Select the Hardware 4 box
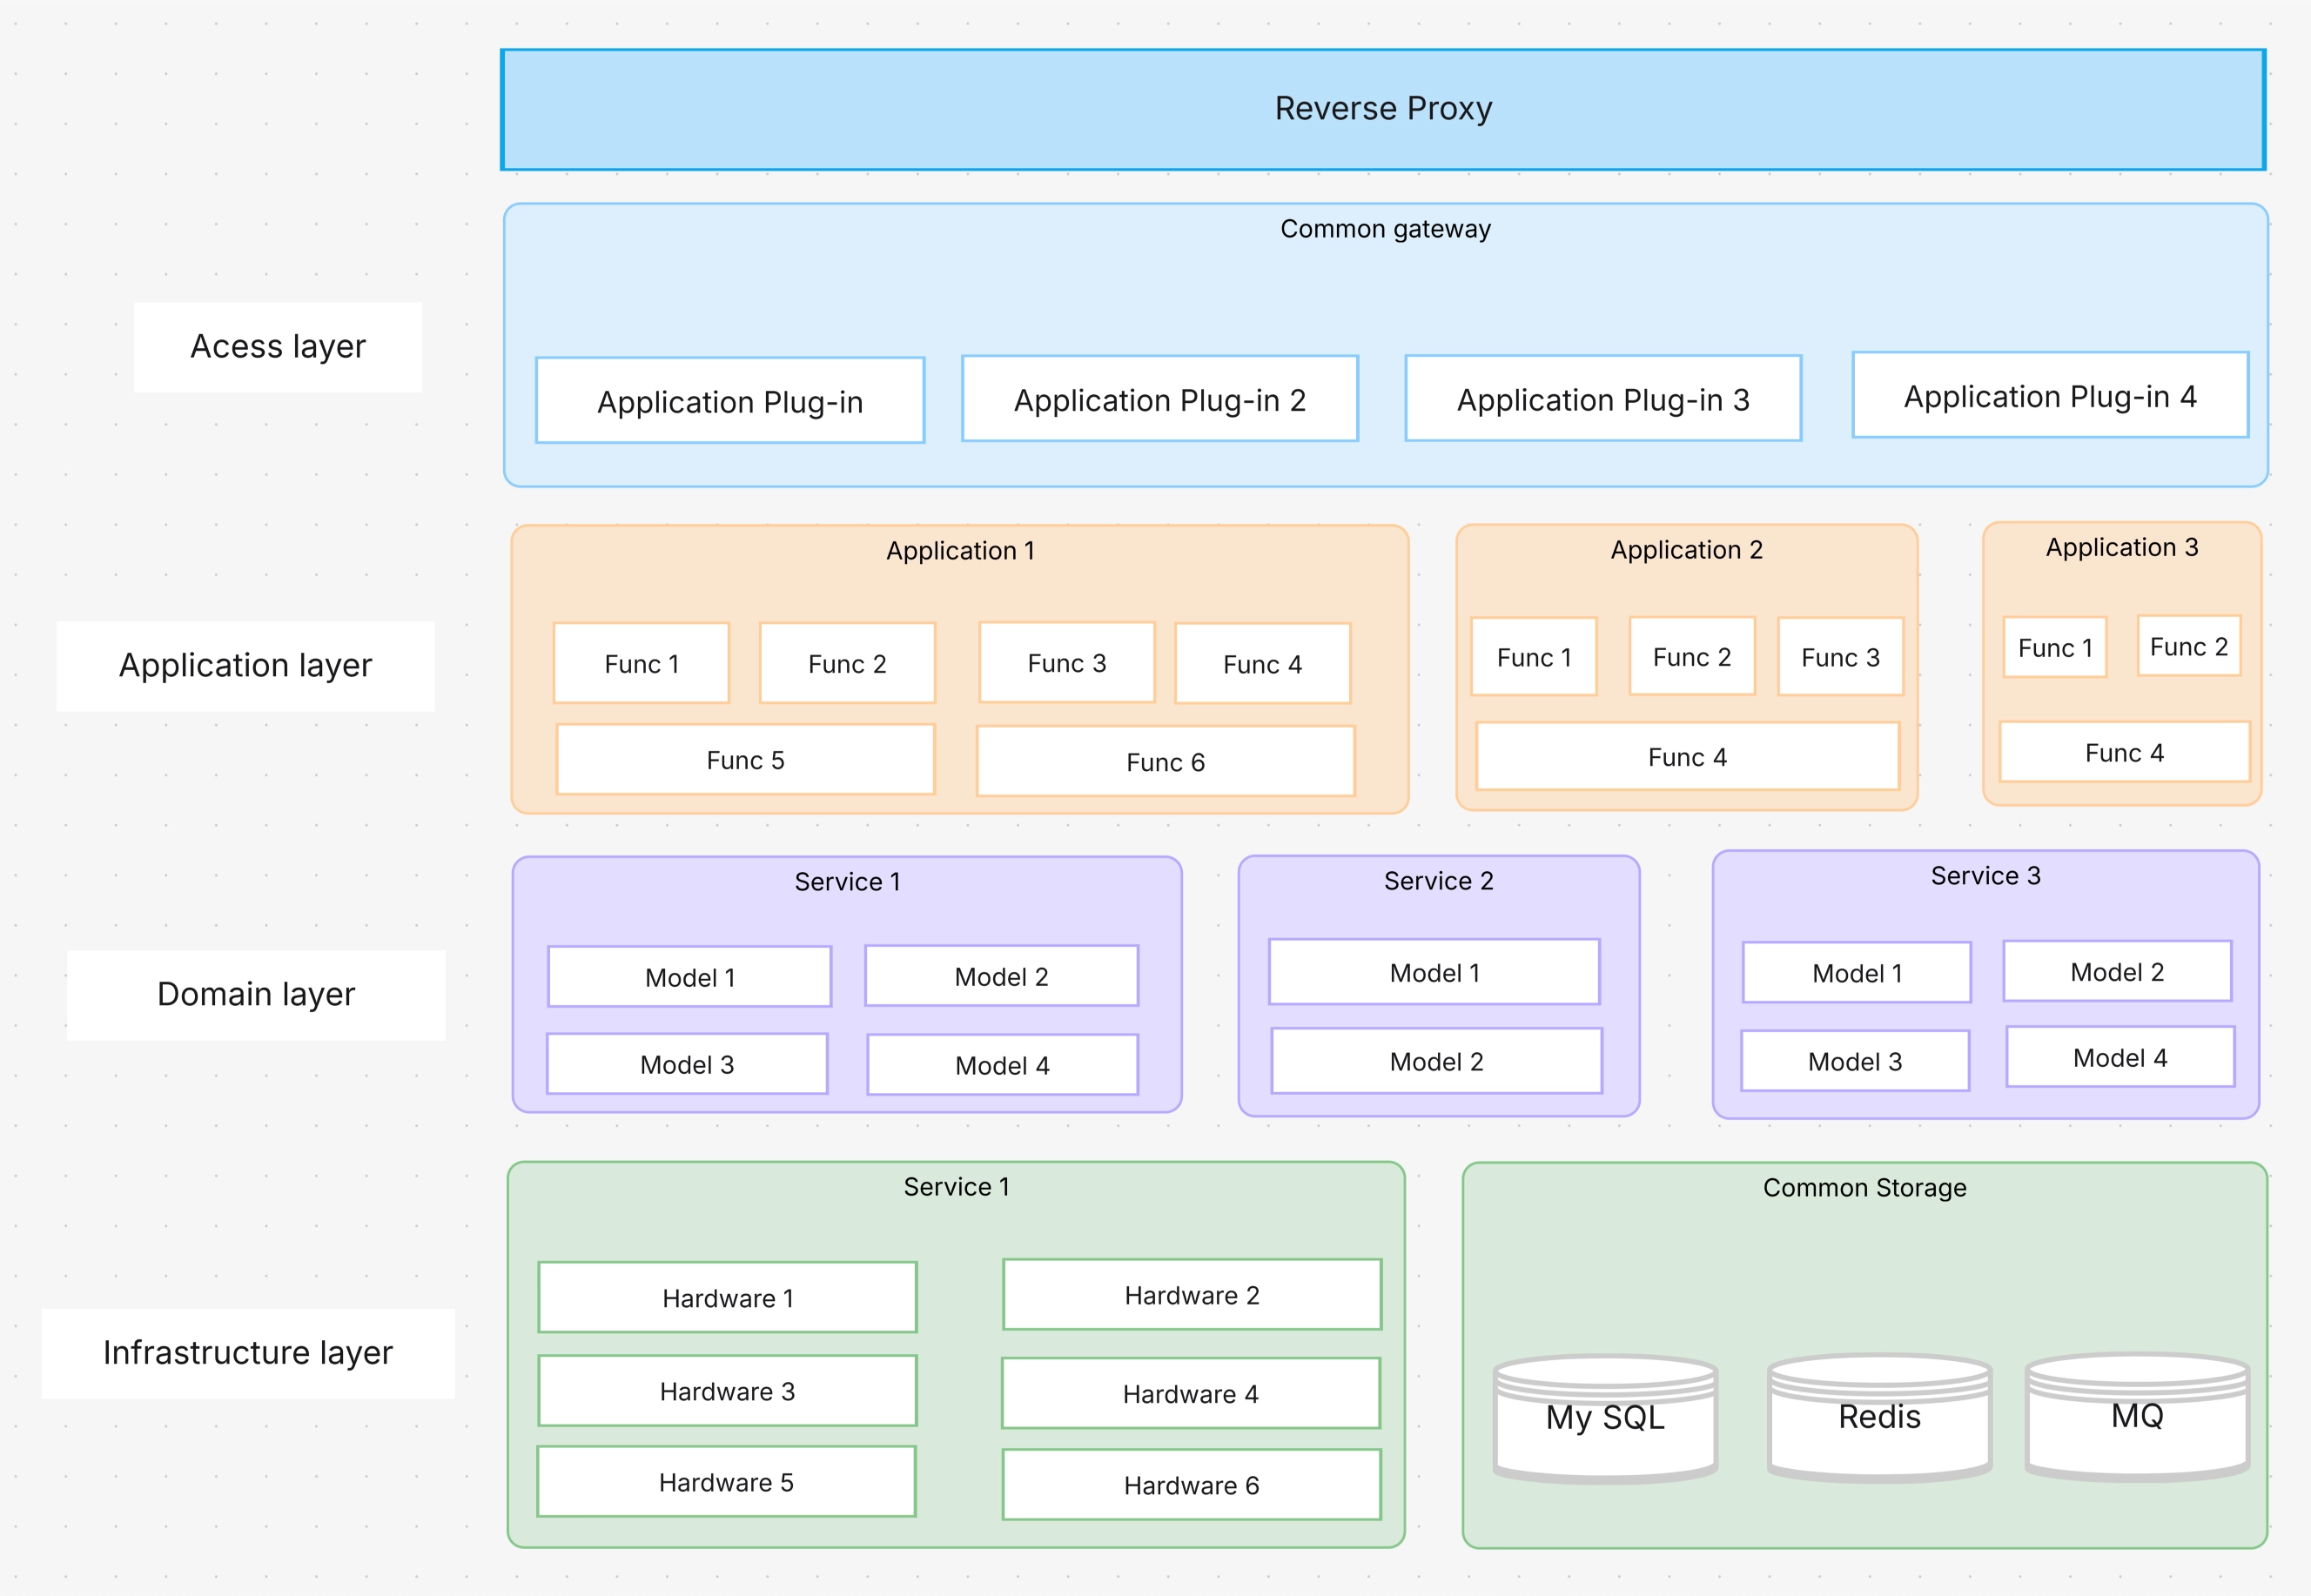 tap(1190, 1394)
